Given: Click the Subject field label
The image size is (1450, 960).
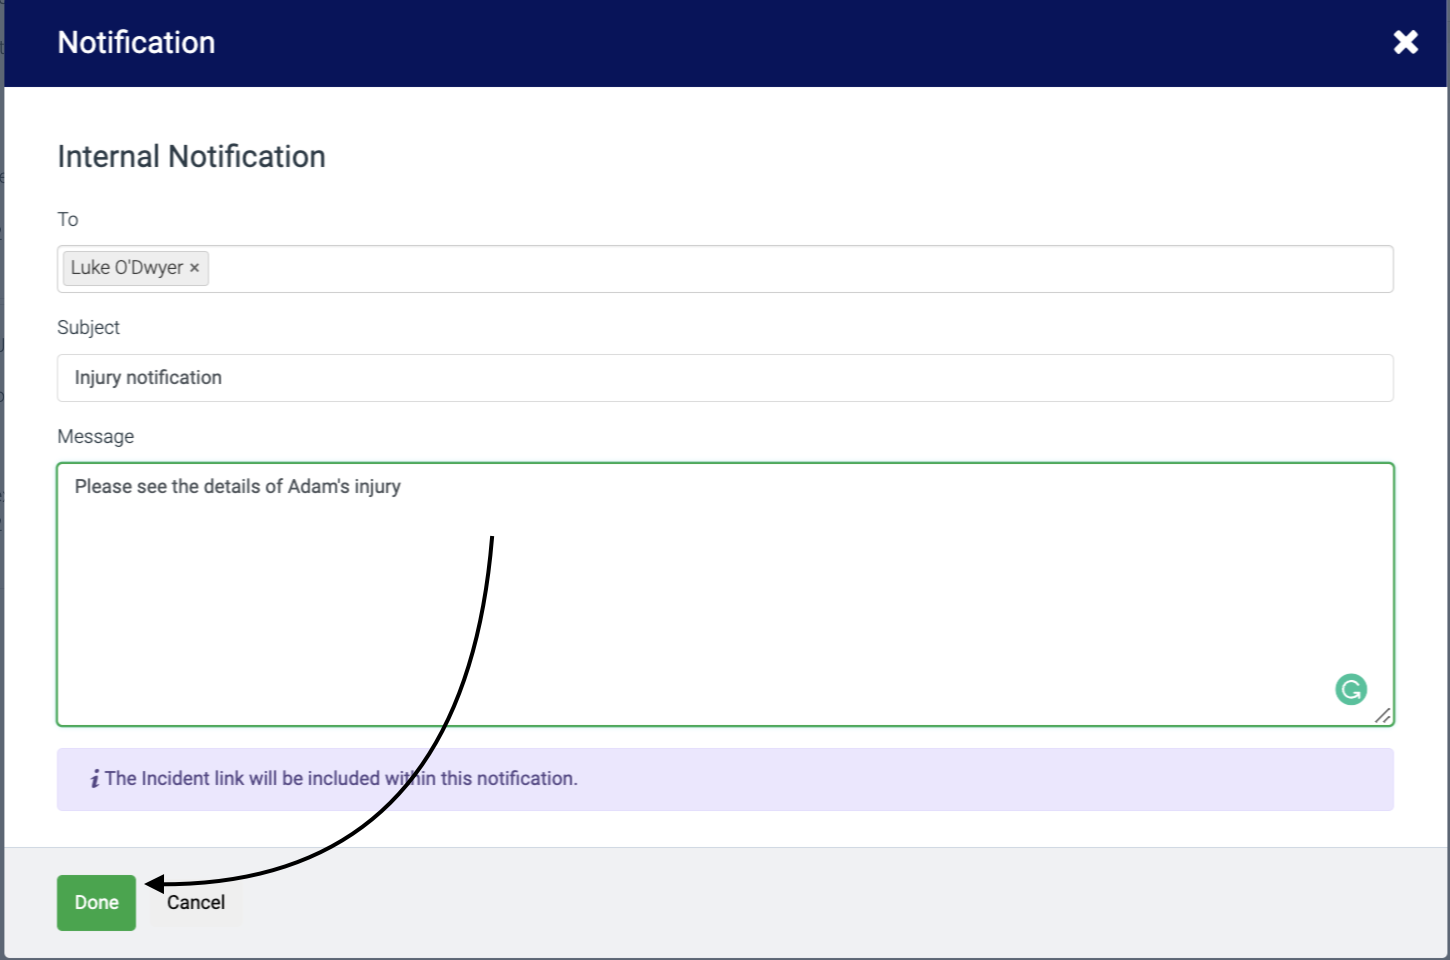Looking at the screenshot, I should tap(88, 328).
